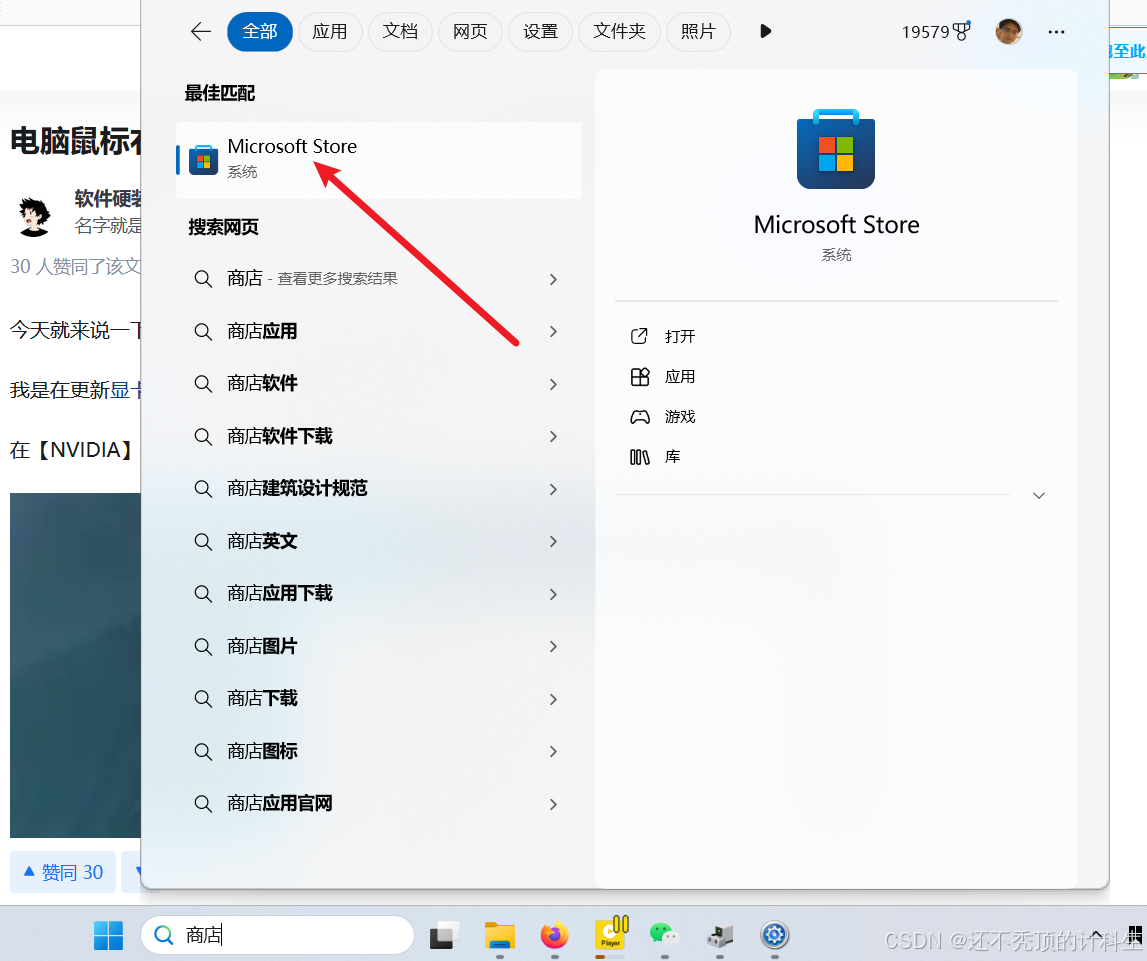Click the 打开 open-external icon
Image resolution: width=1147 pixels, height=961 pixels.
[639, 336]
